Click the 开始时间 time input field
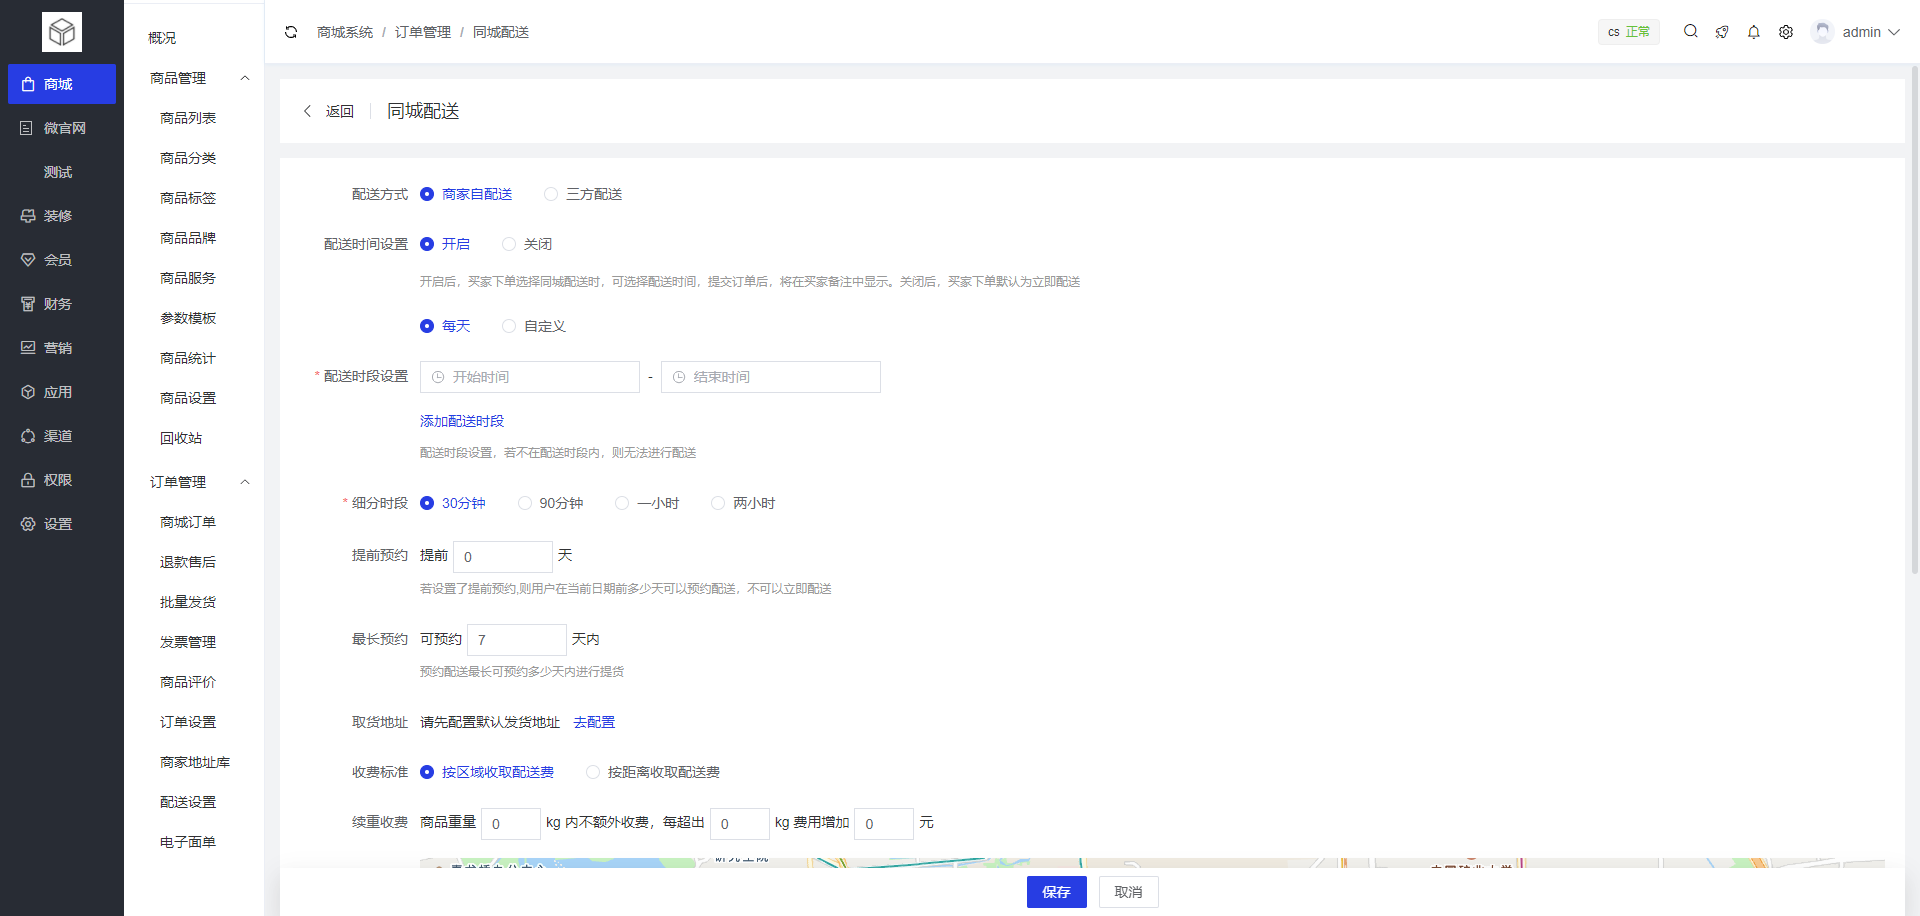This screenshot has width=1920, height=916. [x=530, y=376]
